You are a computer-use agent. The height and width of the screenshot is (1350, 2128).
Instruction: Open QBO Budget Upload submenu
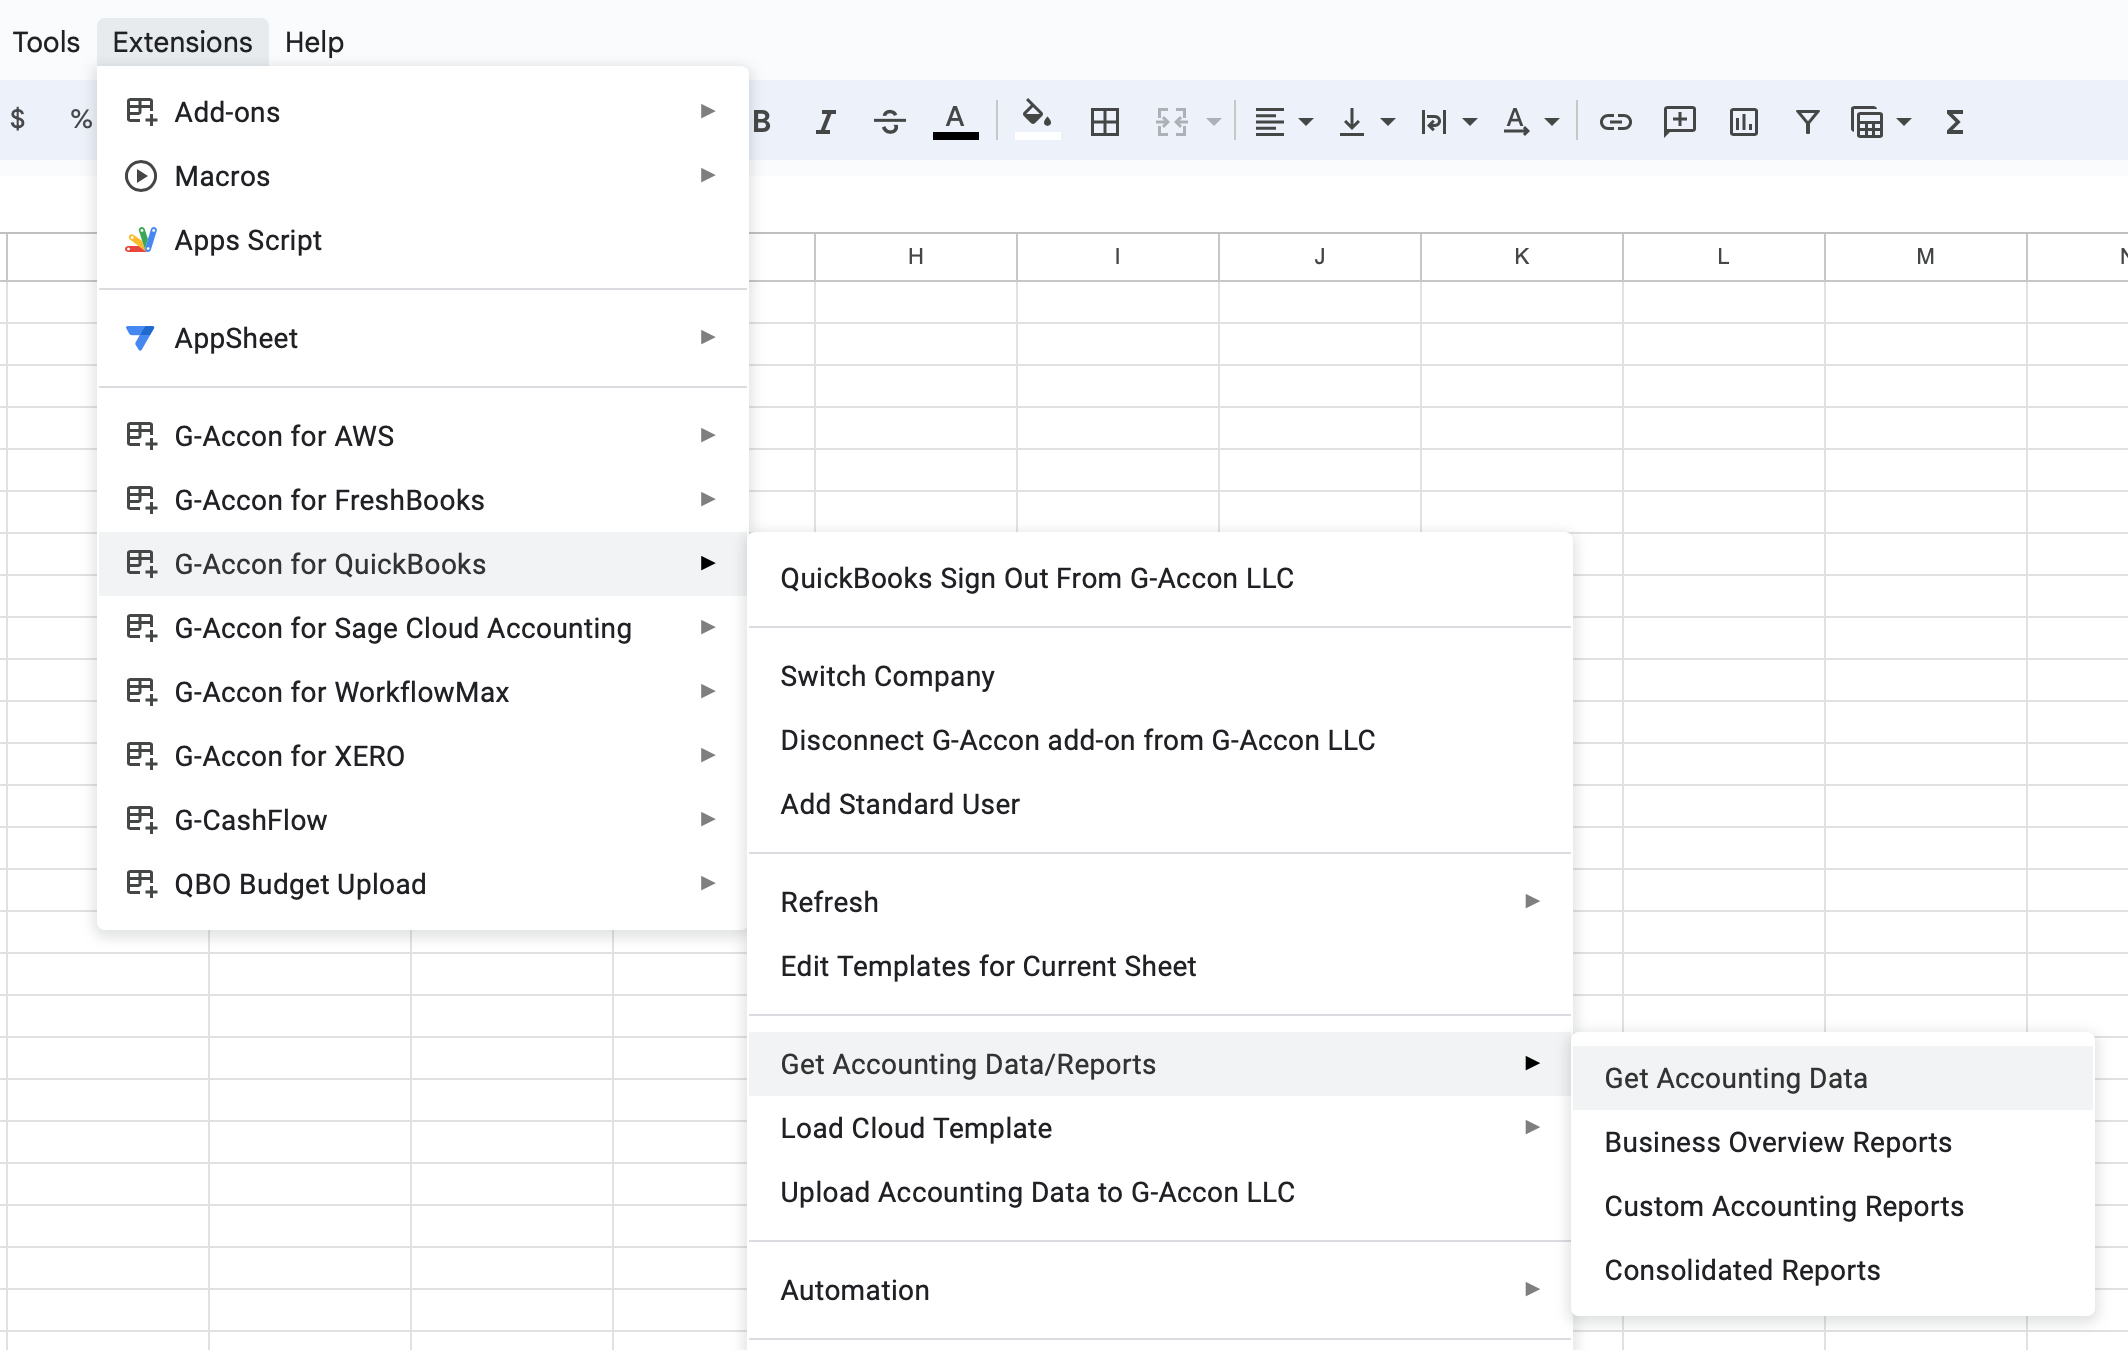tap(423, 884)
